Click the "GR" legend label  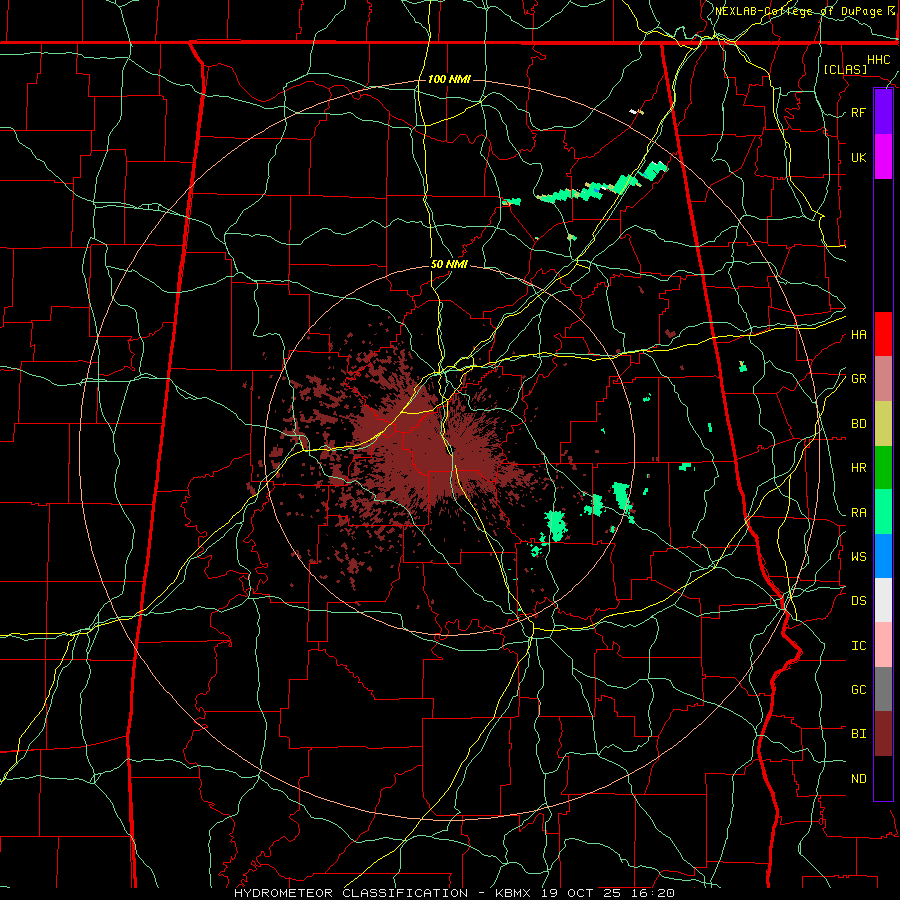point(858,379)
